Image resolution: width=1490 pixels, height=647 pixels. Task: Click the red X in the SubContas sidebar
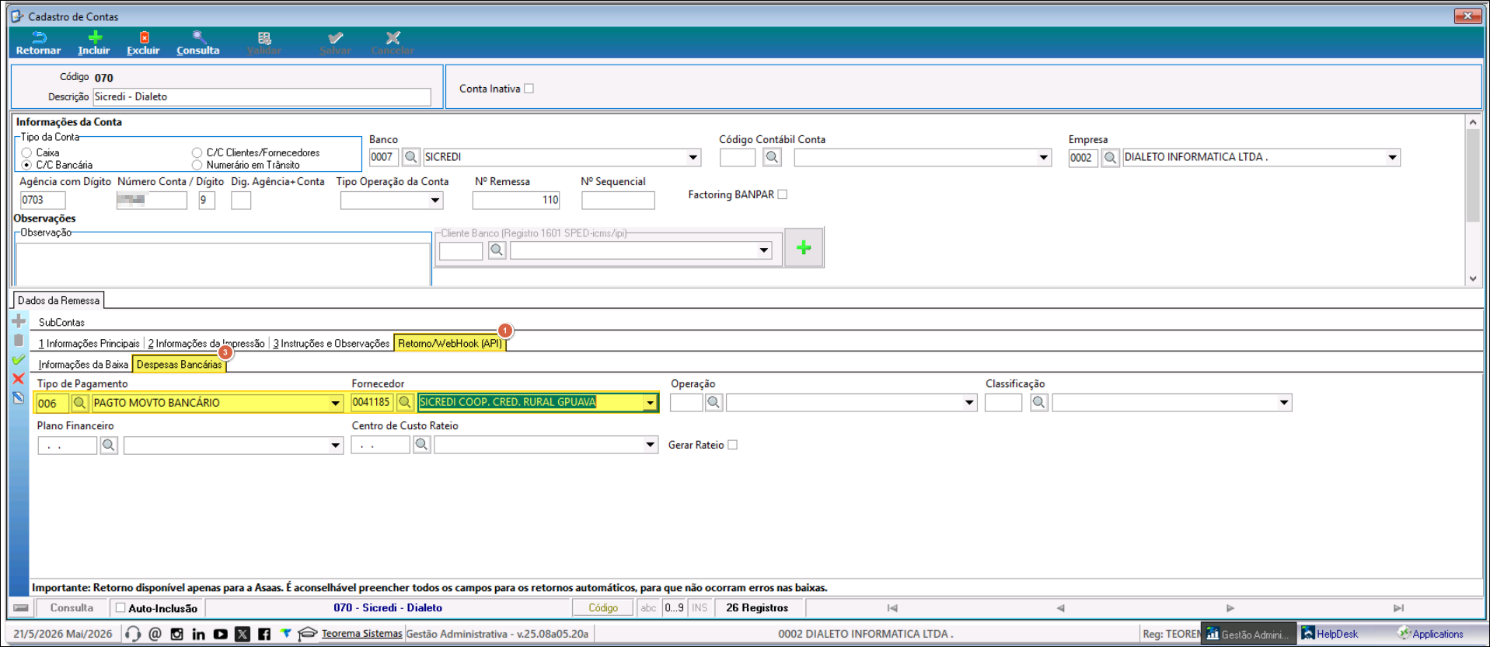[18, 378]
